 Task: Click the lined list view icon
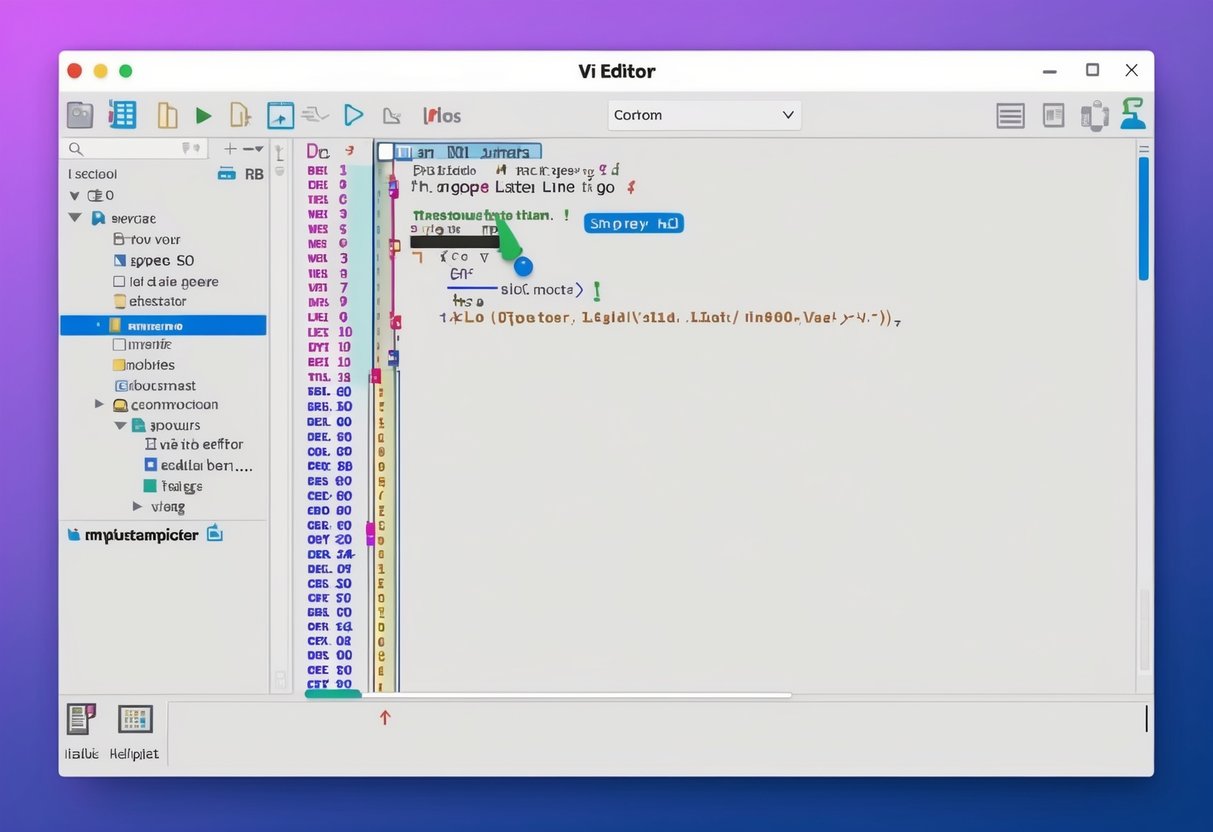coord(1010,116)
